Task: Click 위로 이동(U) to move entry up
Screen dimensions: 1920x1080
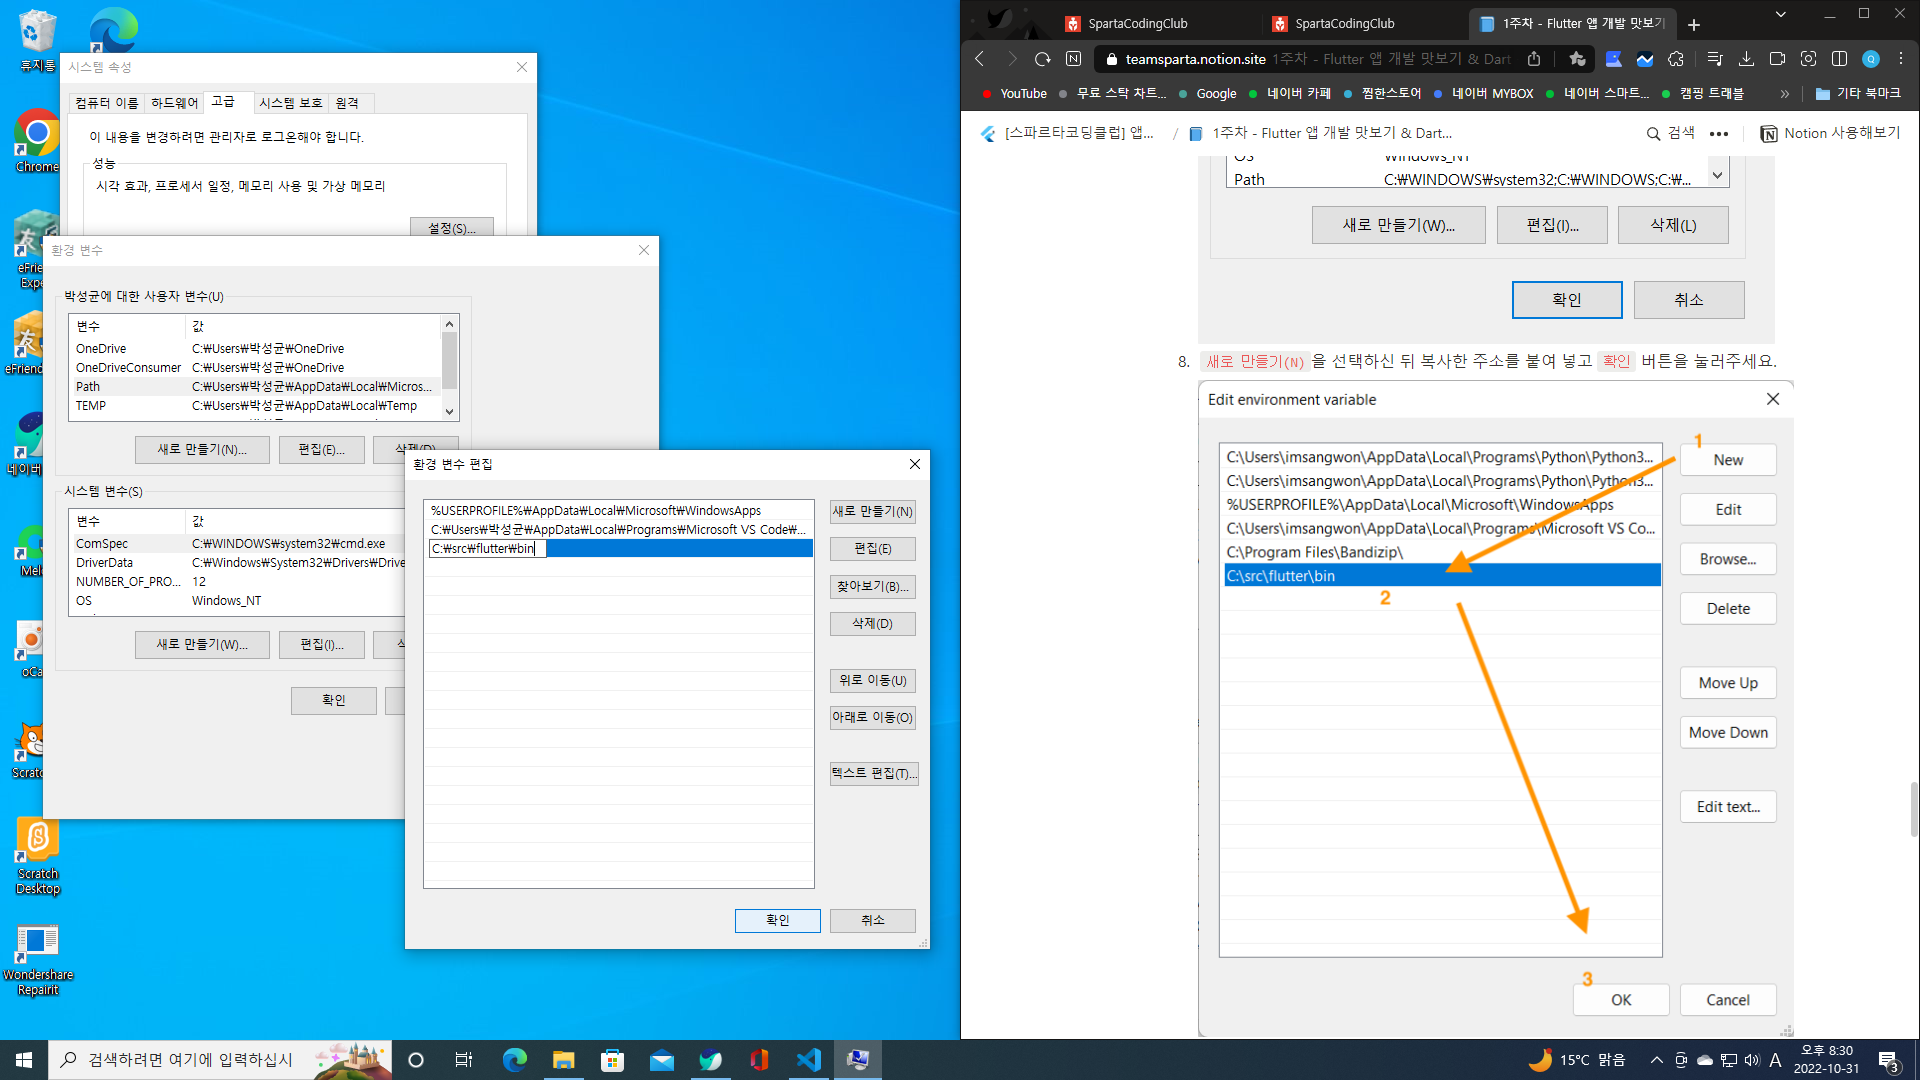Action: pos(873,681)
